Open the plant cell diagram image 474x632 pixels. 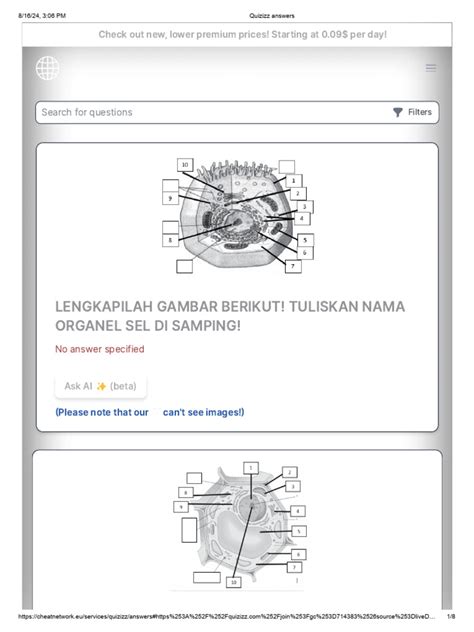coord(240,525)
